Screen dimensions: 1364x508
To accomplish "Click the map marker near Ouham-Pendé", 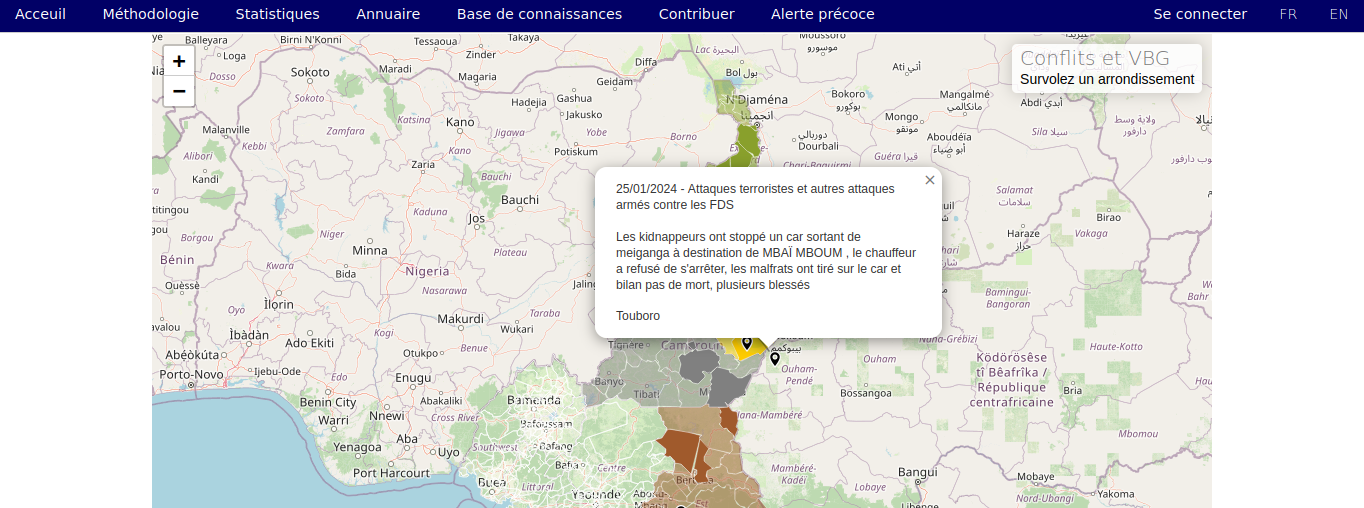I will (775, 359).
